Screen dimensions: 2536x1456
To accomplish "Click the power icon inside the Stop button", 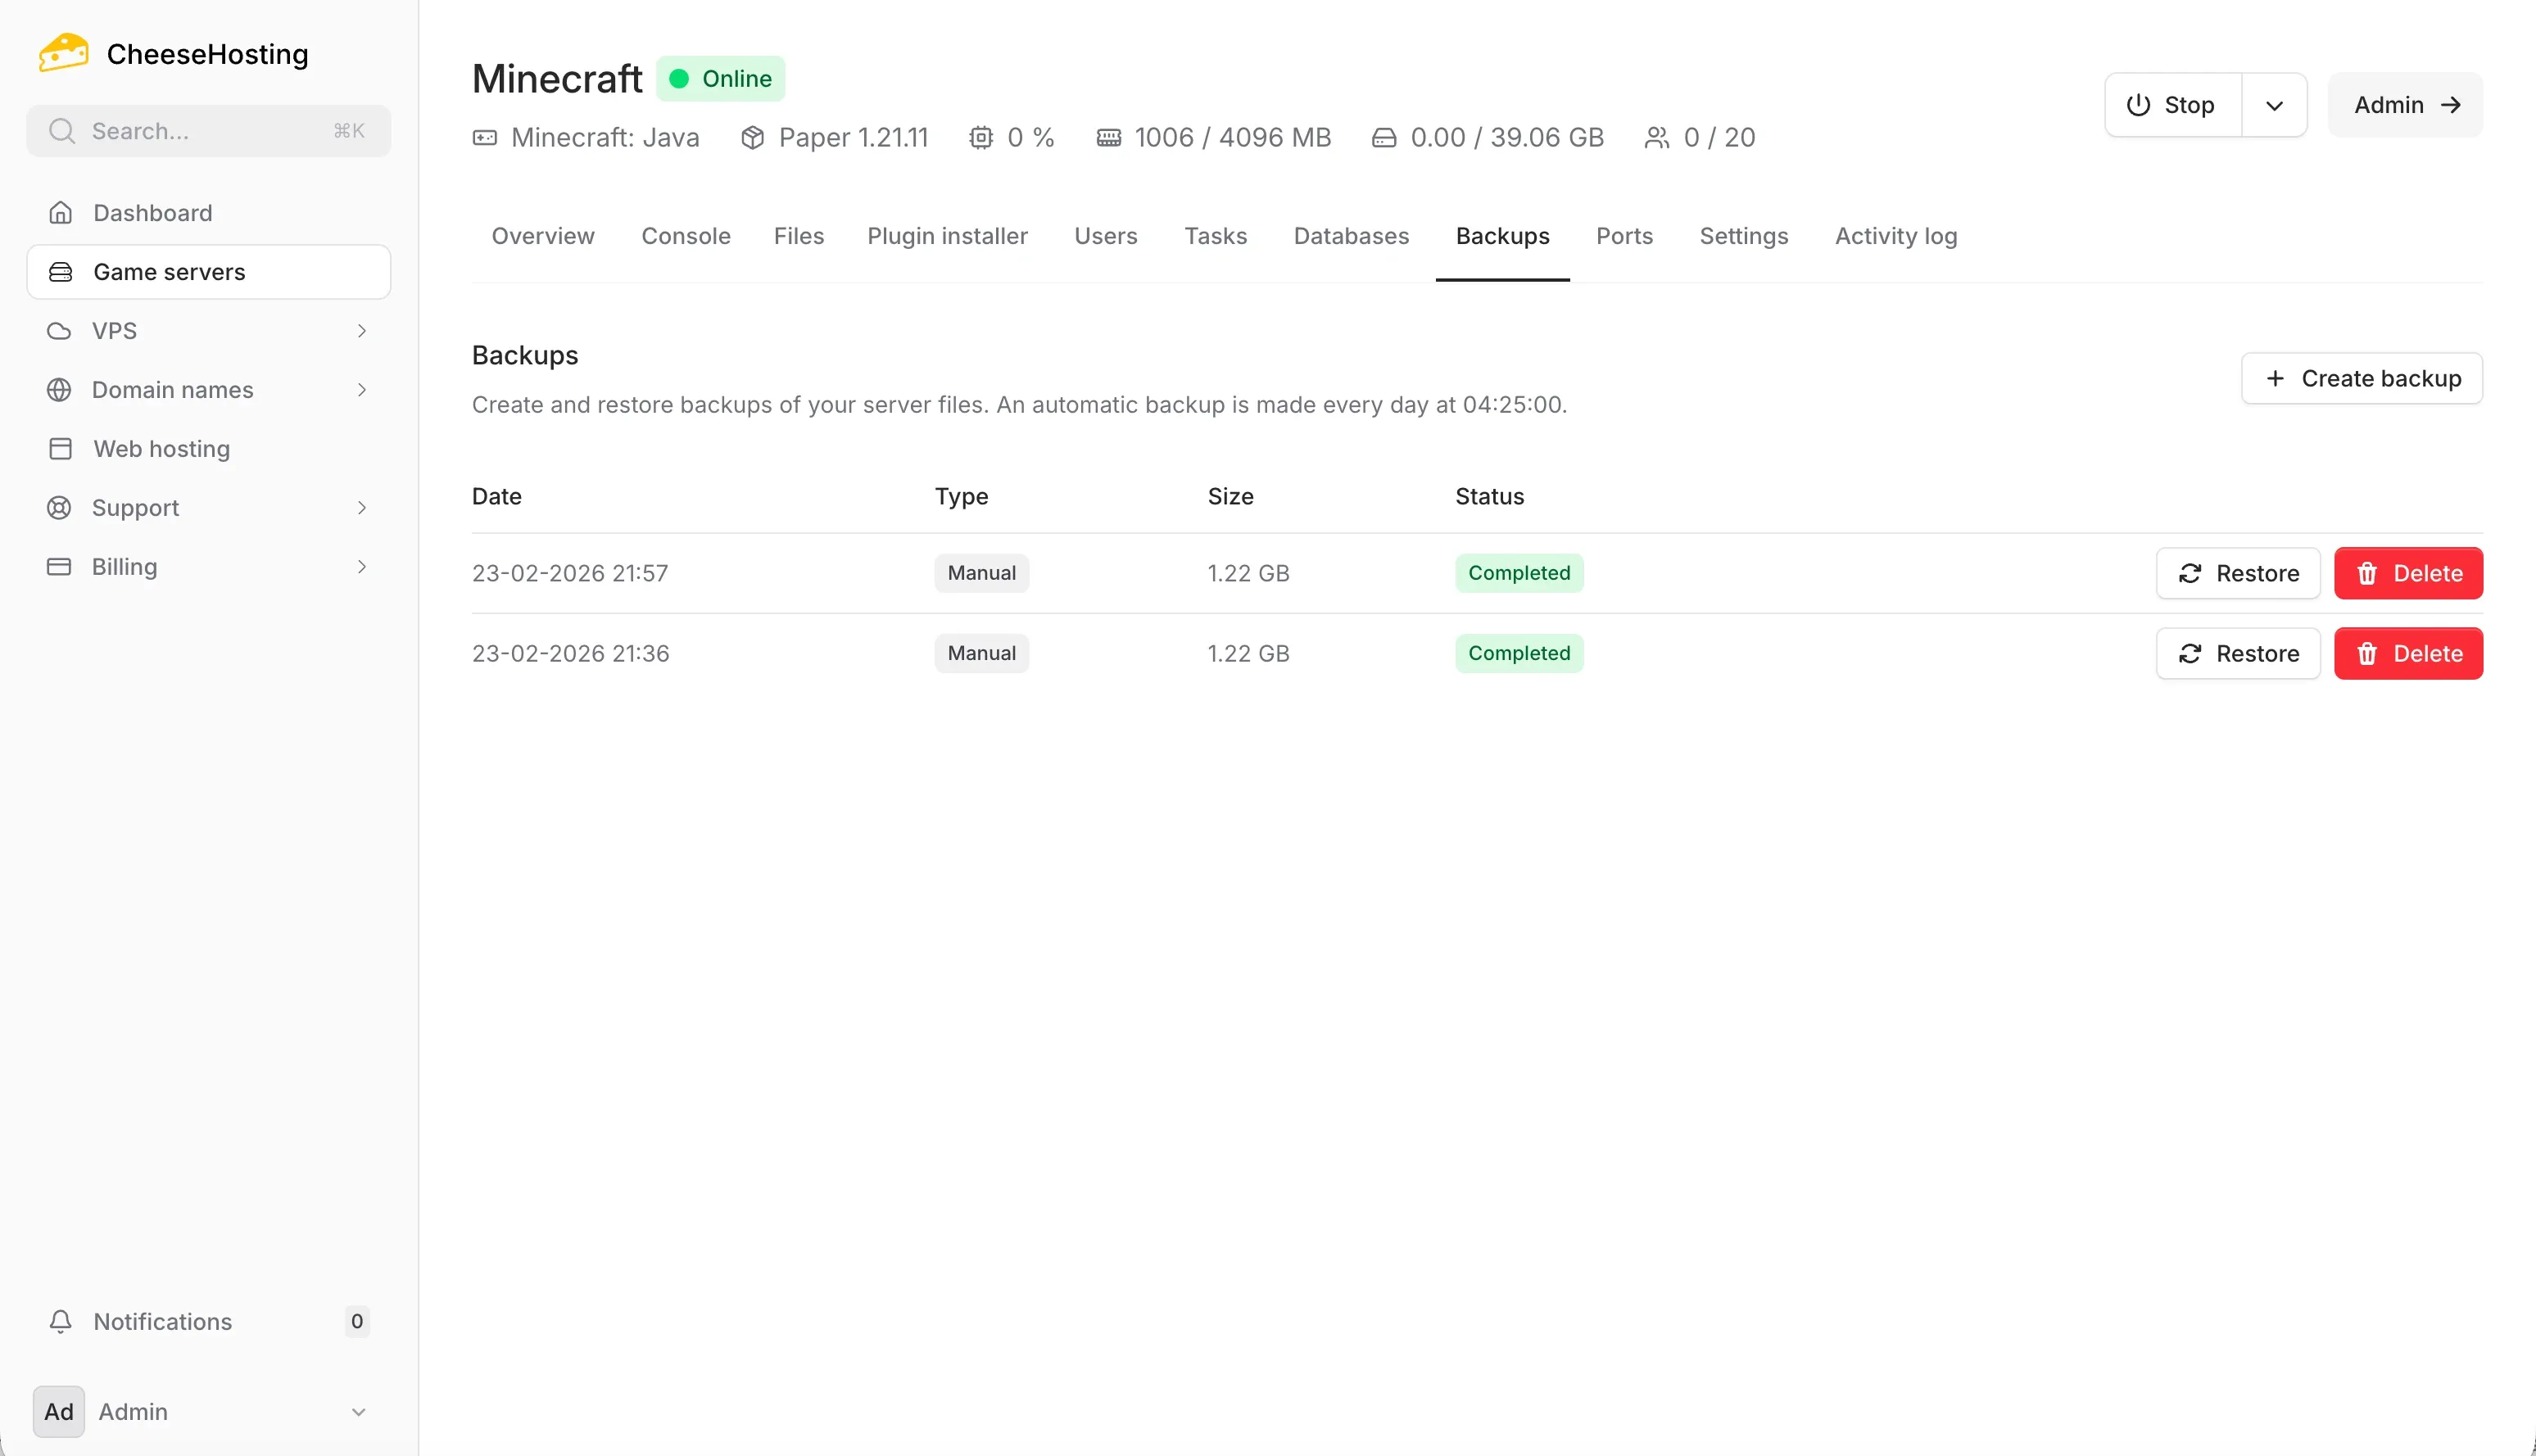I will pos(2137,104).
